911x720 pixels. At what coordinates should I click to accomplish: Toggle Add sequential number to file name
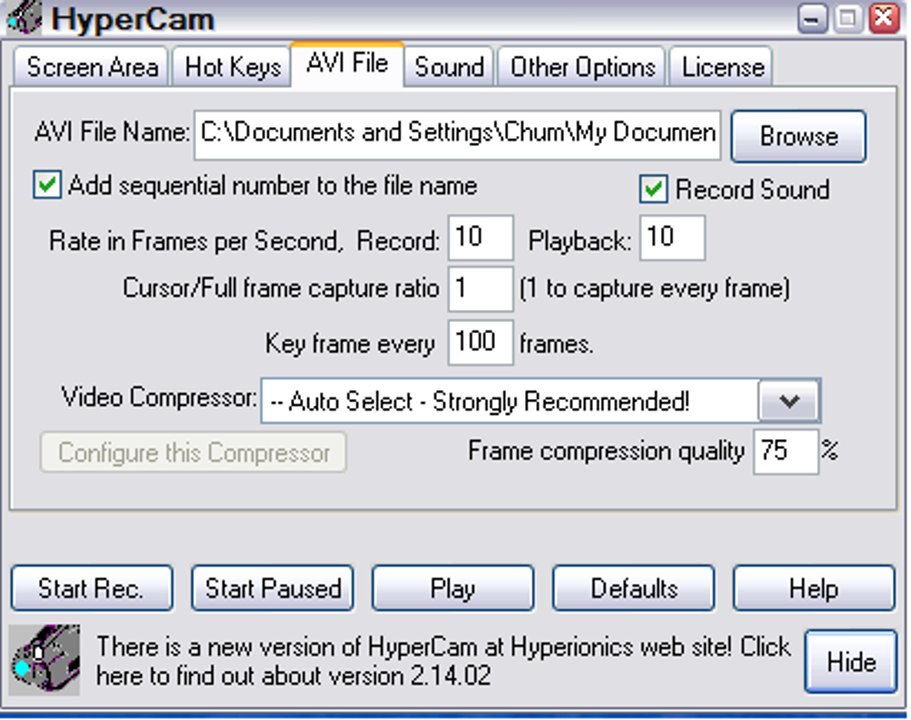pos(47,185)
